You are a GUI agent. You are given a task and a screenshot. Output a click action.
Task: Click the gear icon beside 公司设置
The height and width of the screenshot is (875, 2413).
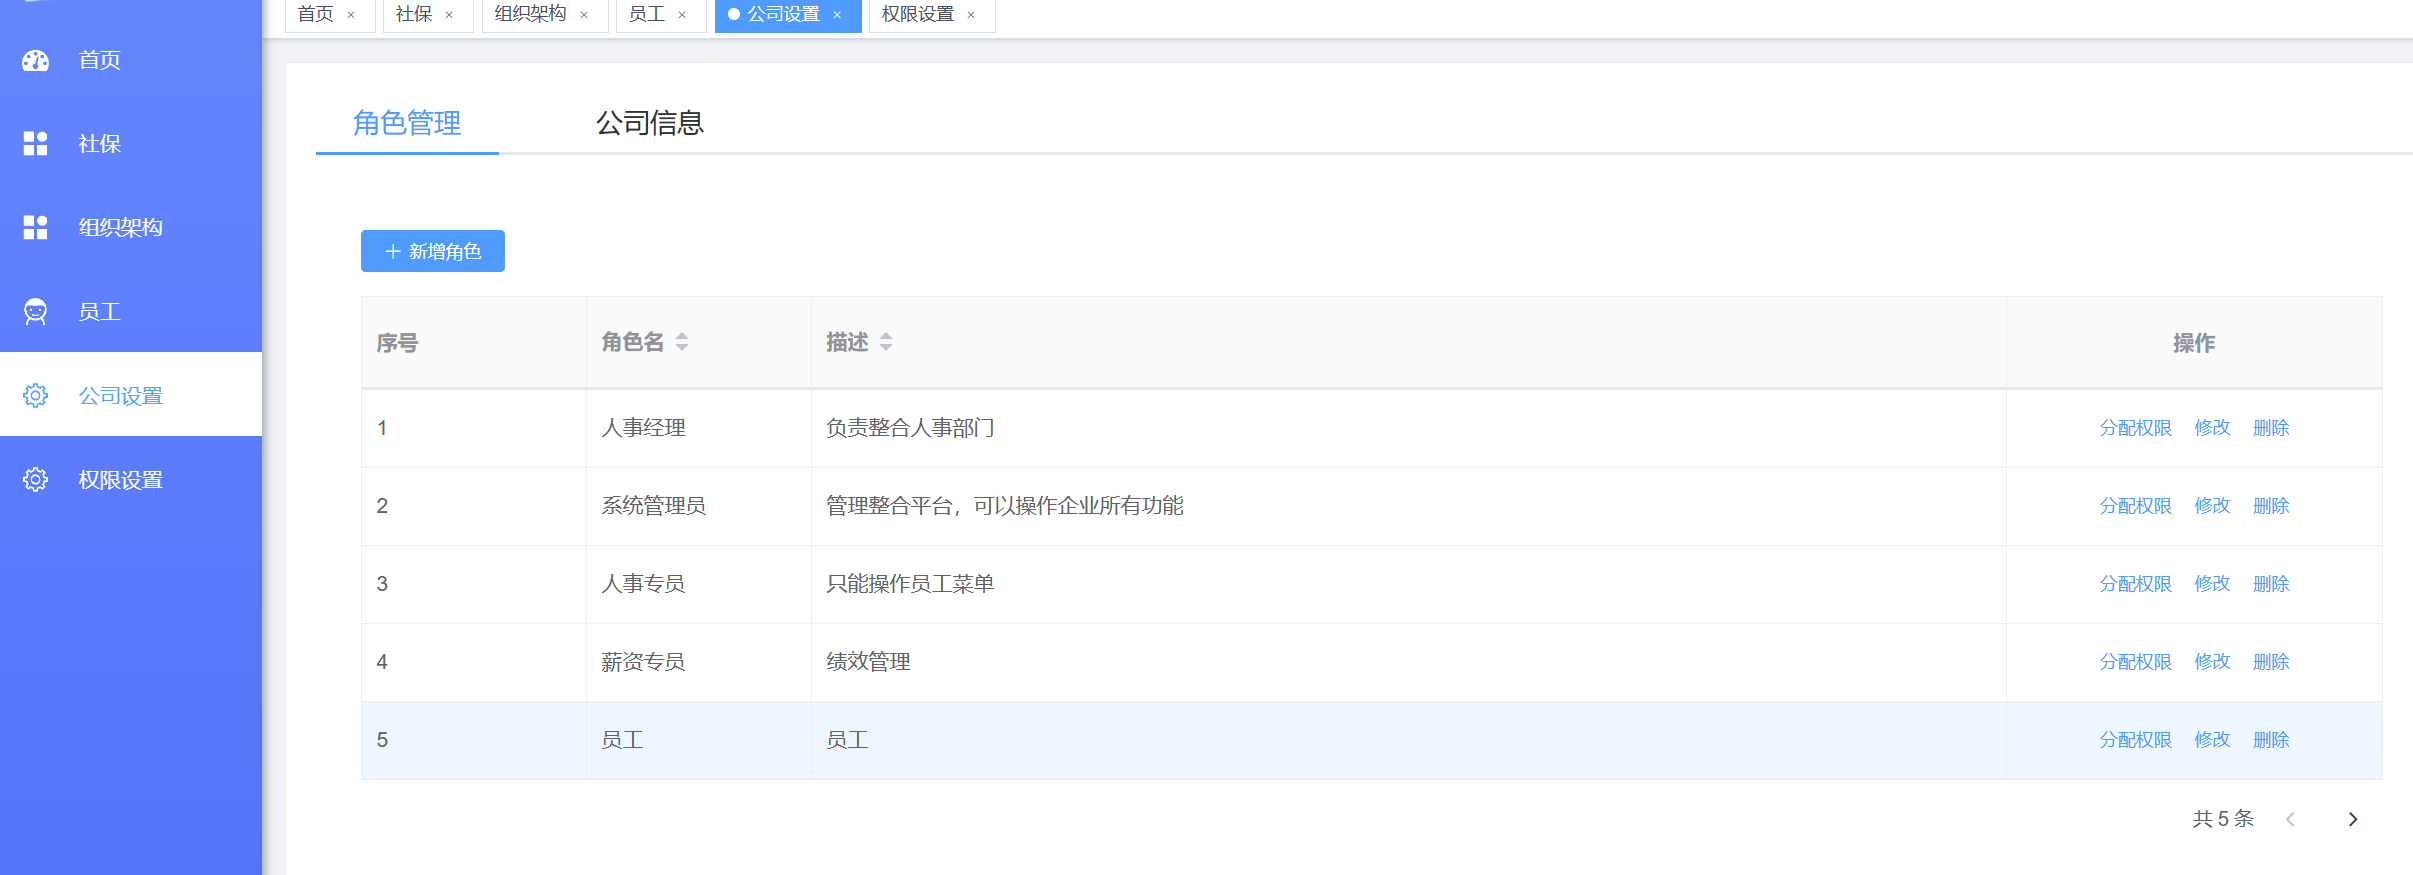35,396
